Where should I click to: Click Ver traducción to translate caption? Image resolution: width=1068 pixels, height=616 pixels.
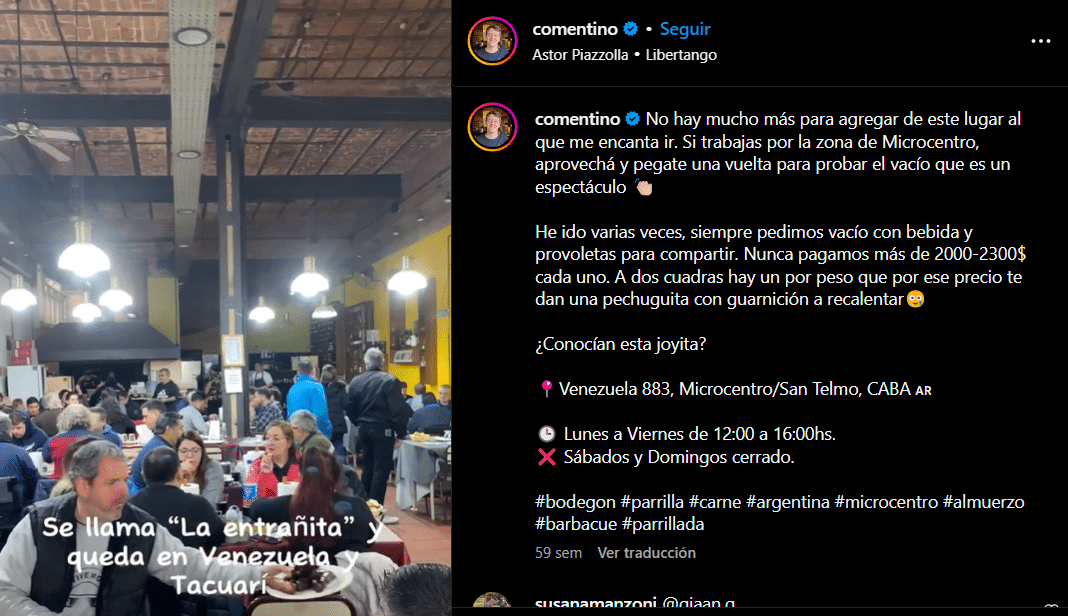[646, 553]
